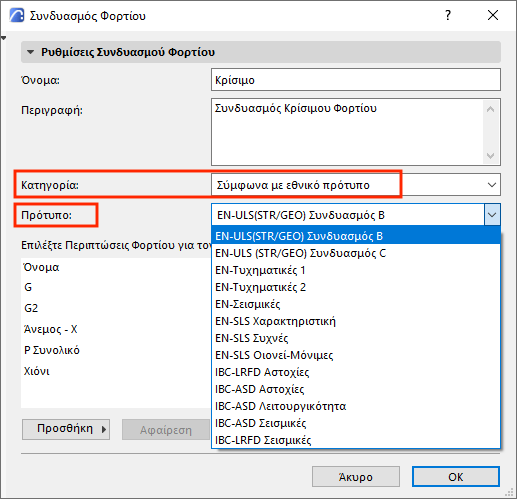
Task: Collapse the Ρυθμίσεις Συνδυασμού Φορτίου panel
Action: point(31,52)
